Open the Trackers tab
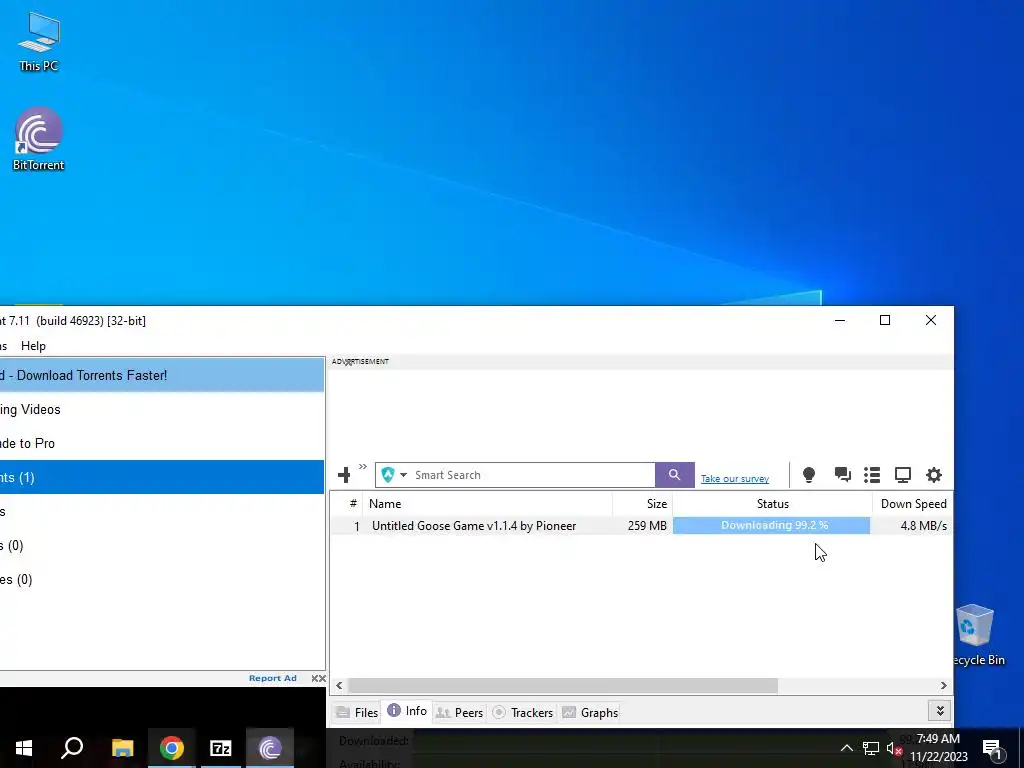This screenshot has width=1024, height=768. coord(522,712)
